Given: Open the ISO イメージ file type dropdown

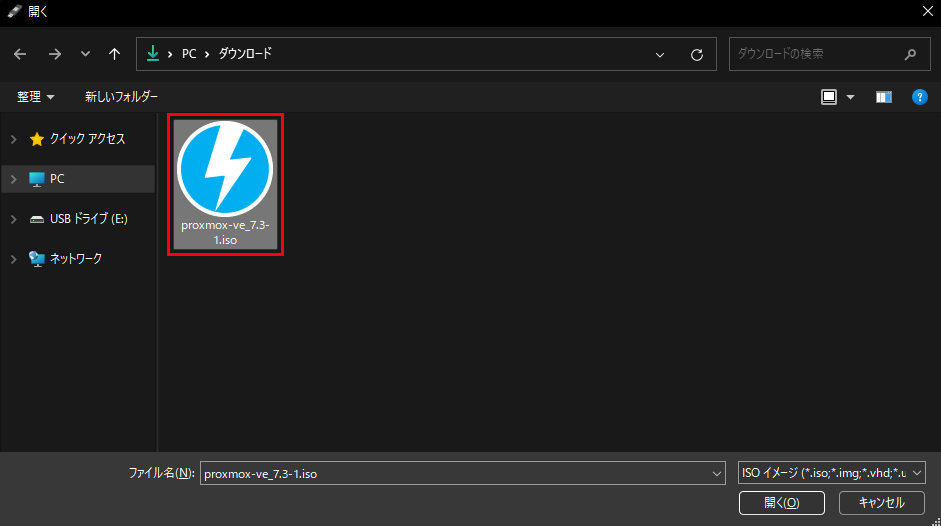Looking at the screenshot, I should (x=831, y=473).
